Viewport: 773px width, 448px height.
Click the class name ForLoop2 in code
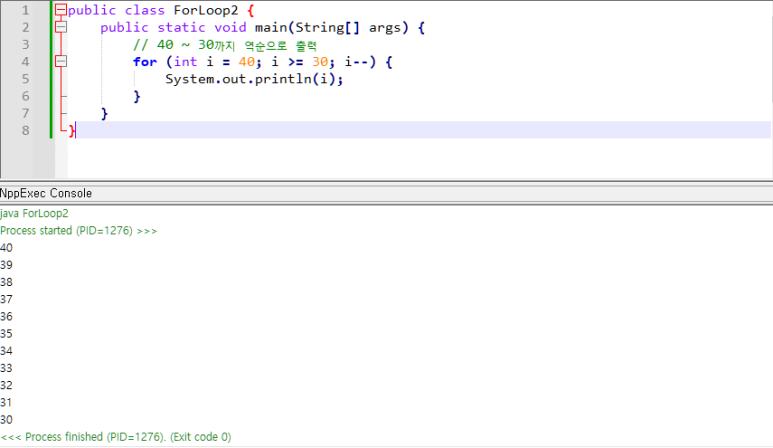[x=206, y=10]
